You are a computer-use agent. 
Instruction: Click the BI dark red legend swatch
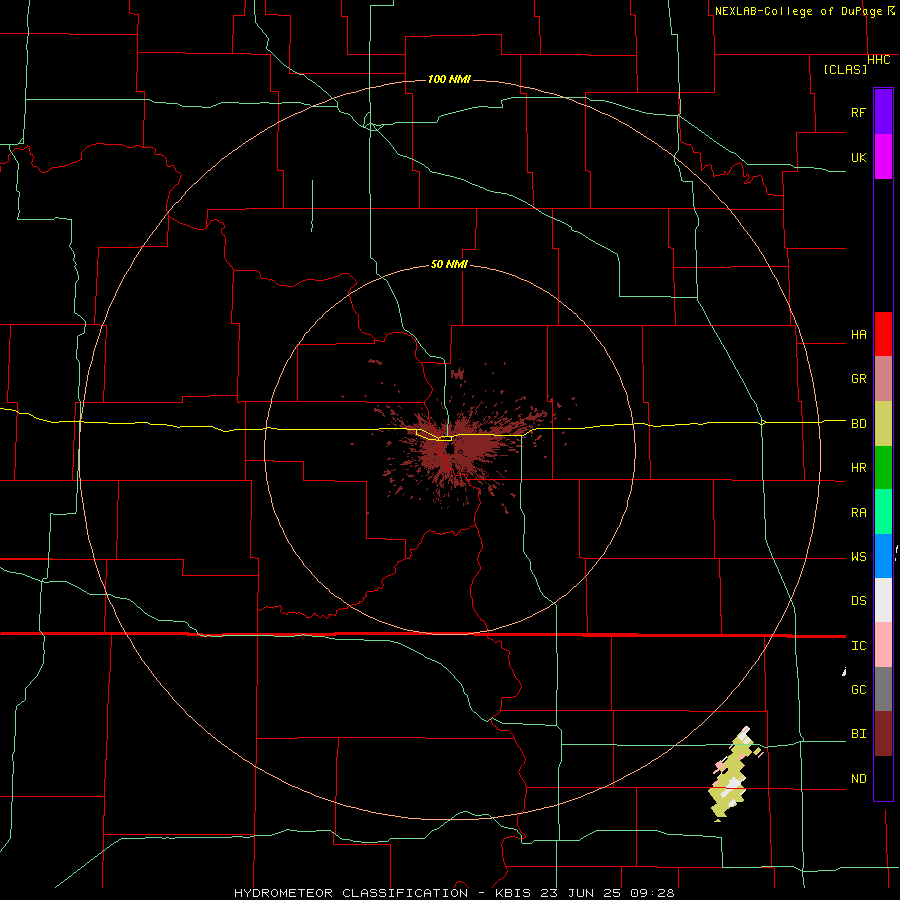[x=883, y=734]
